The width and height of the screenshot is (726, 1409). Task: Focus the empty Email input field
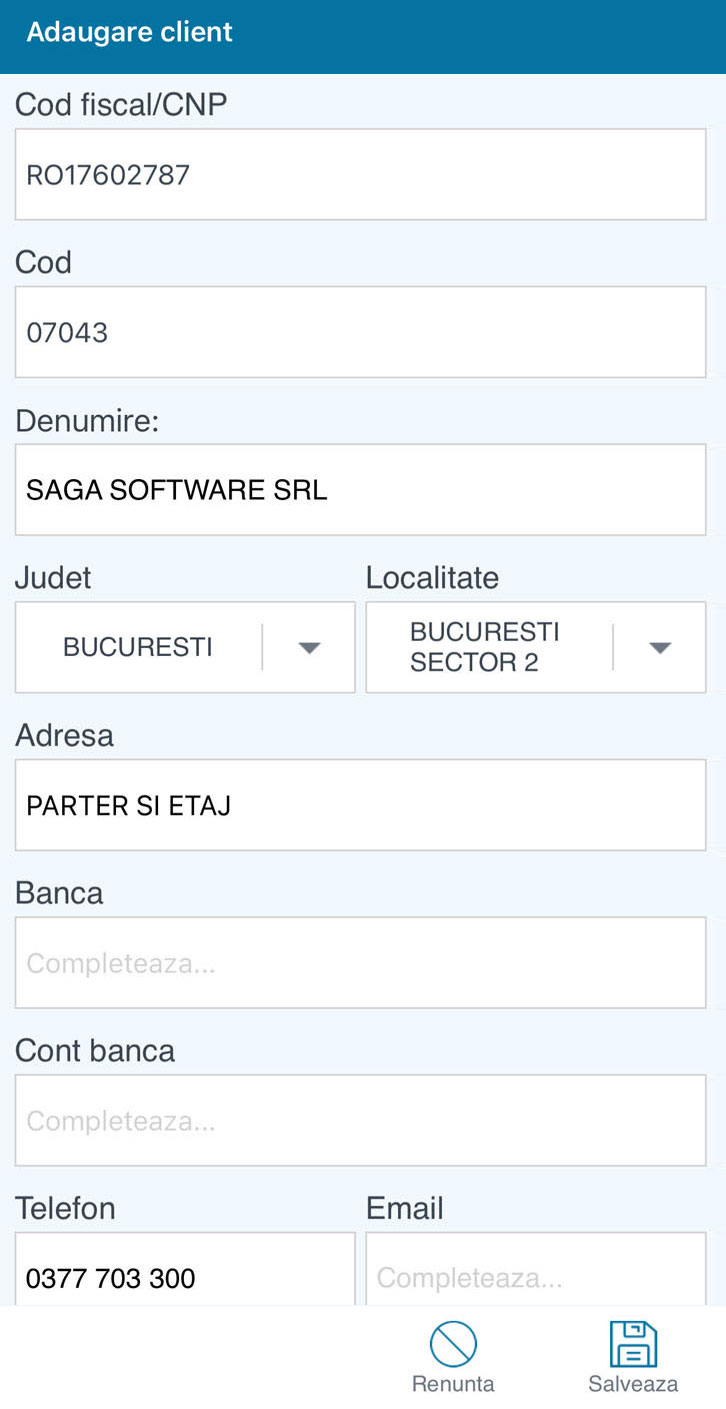click(x=535, y=1272)
